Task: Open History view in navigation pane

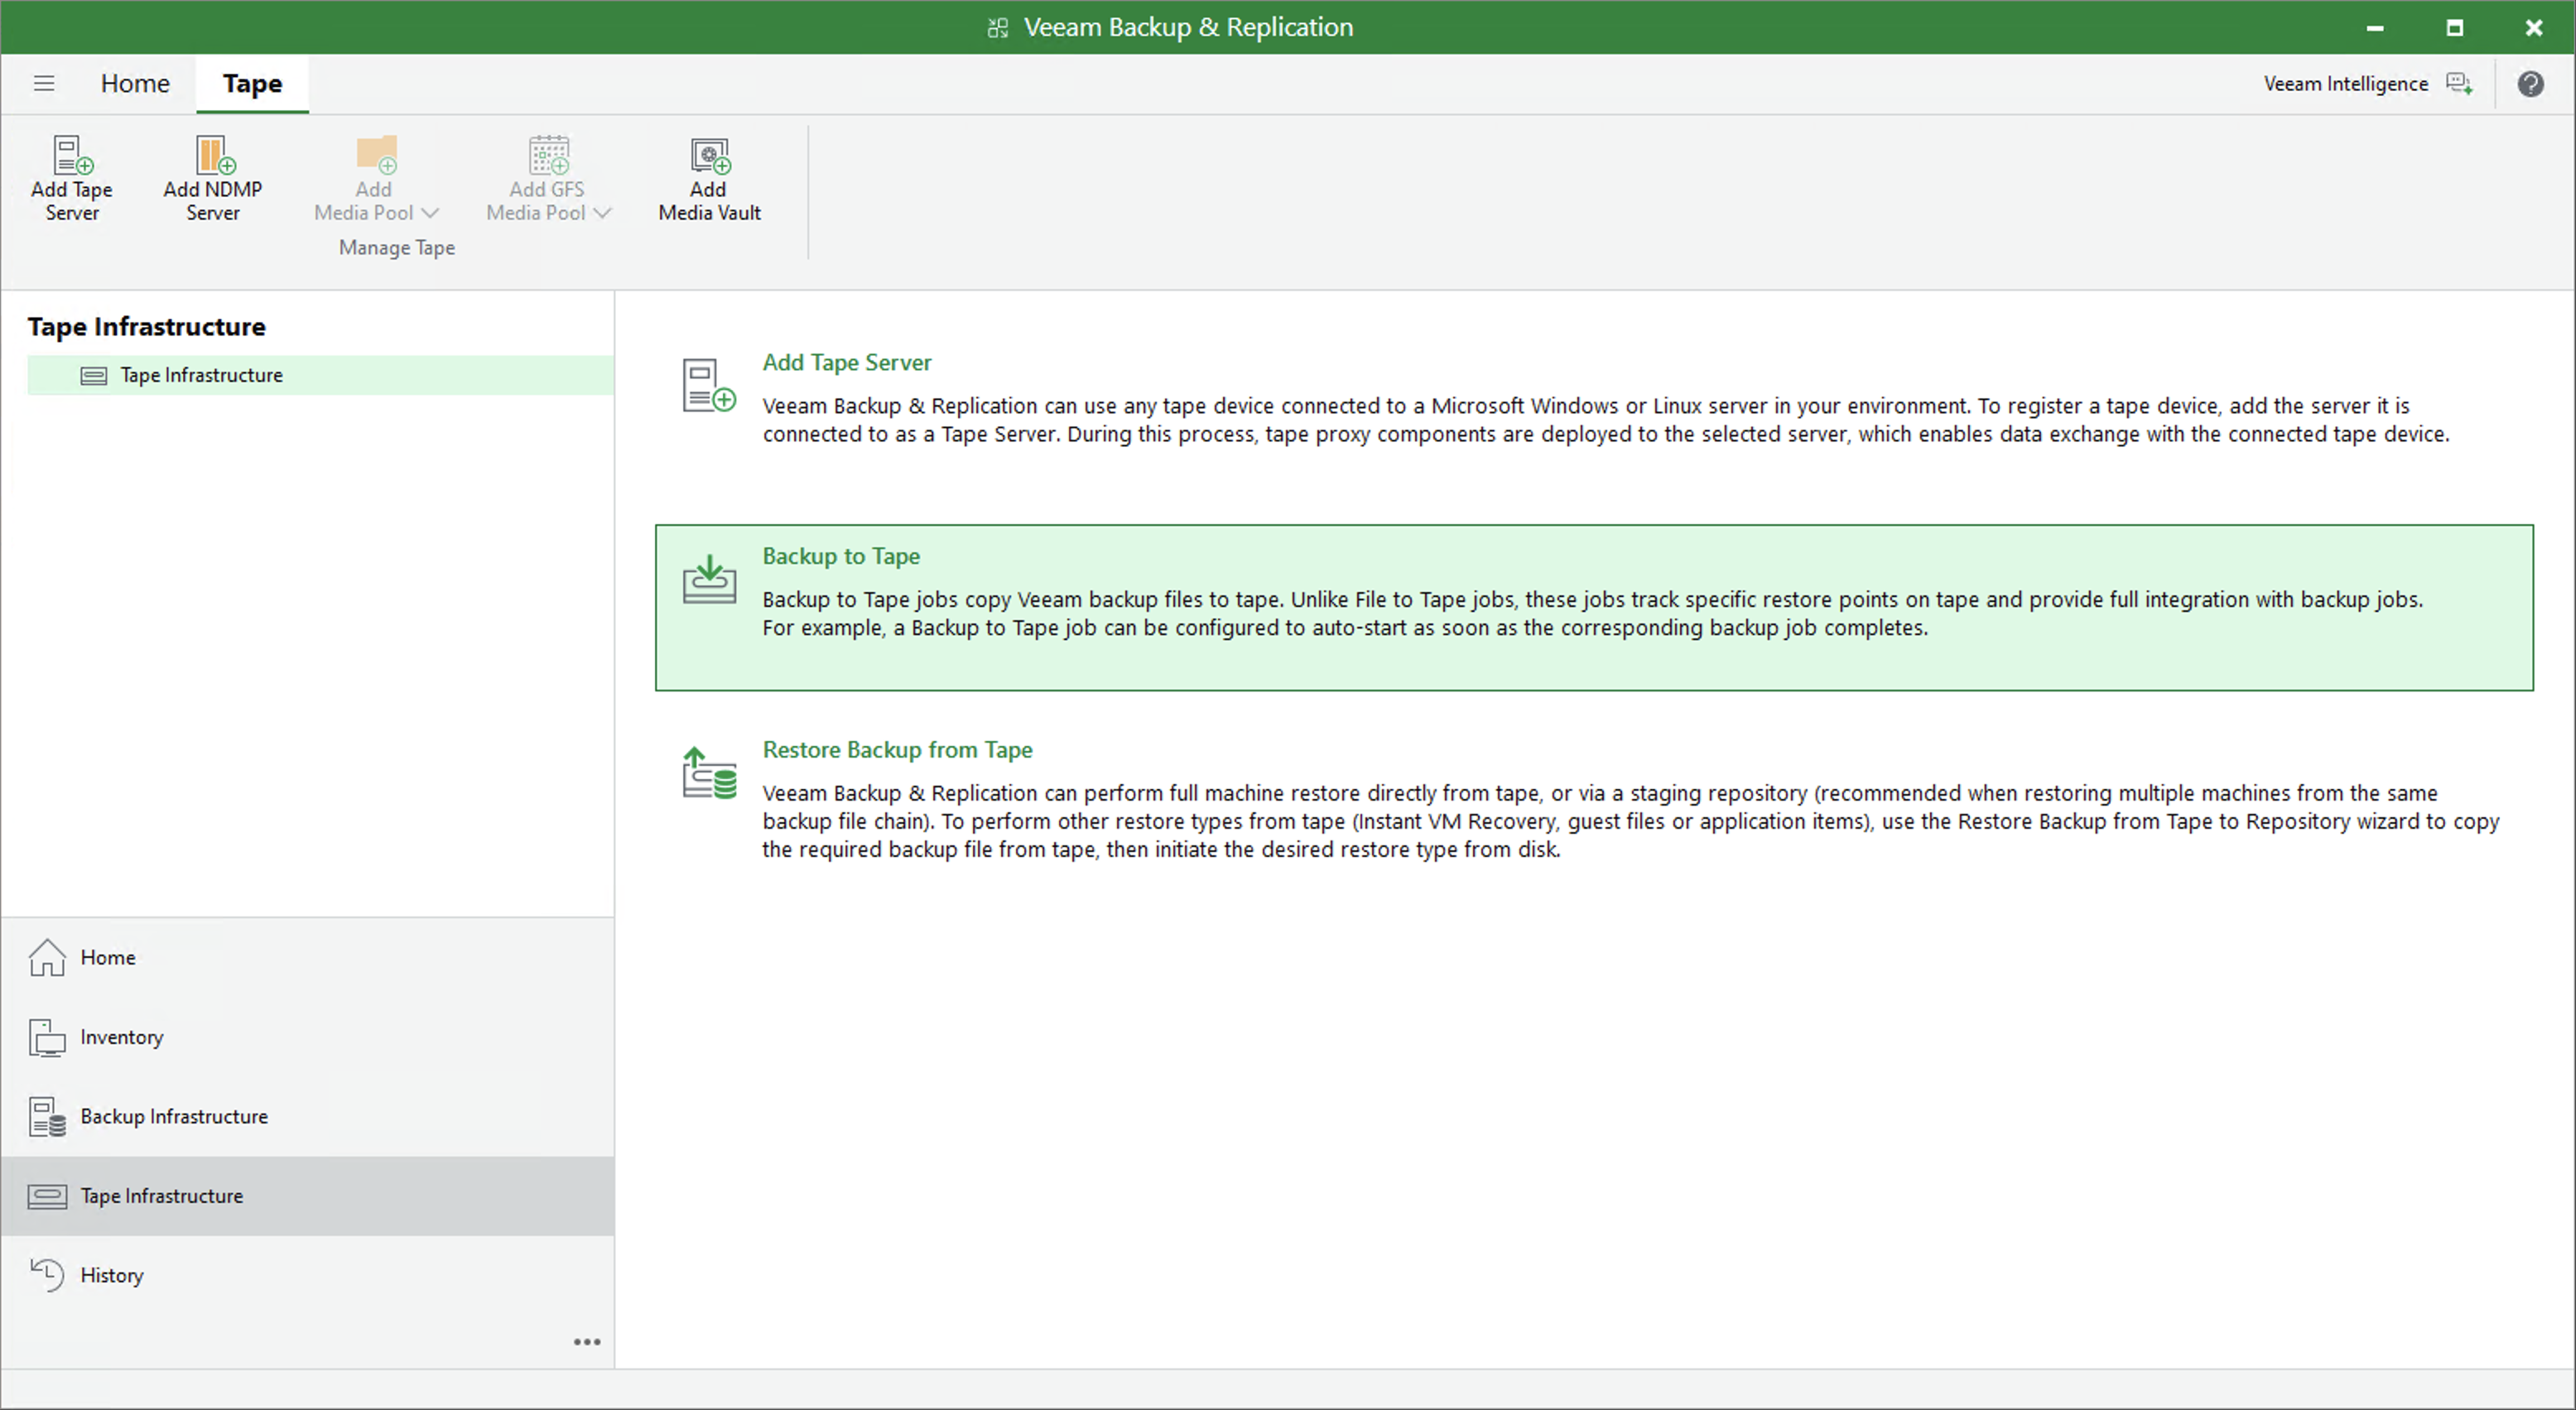Action: point(307,1275)
